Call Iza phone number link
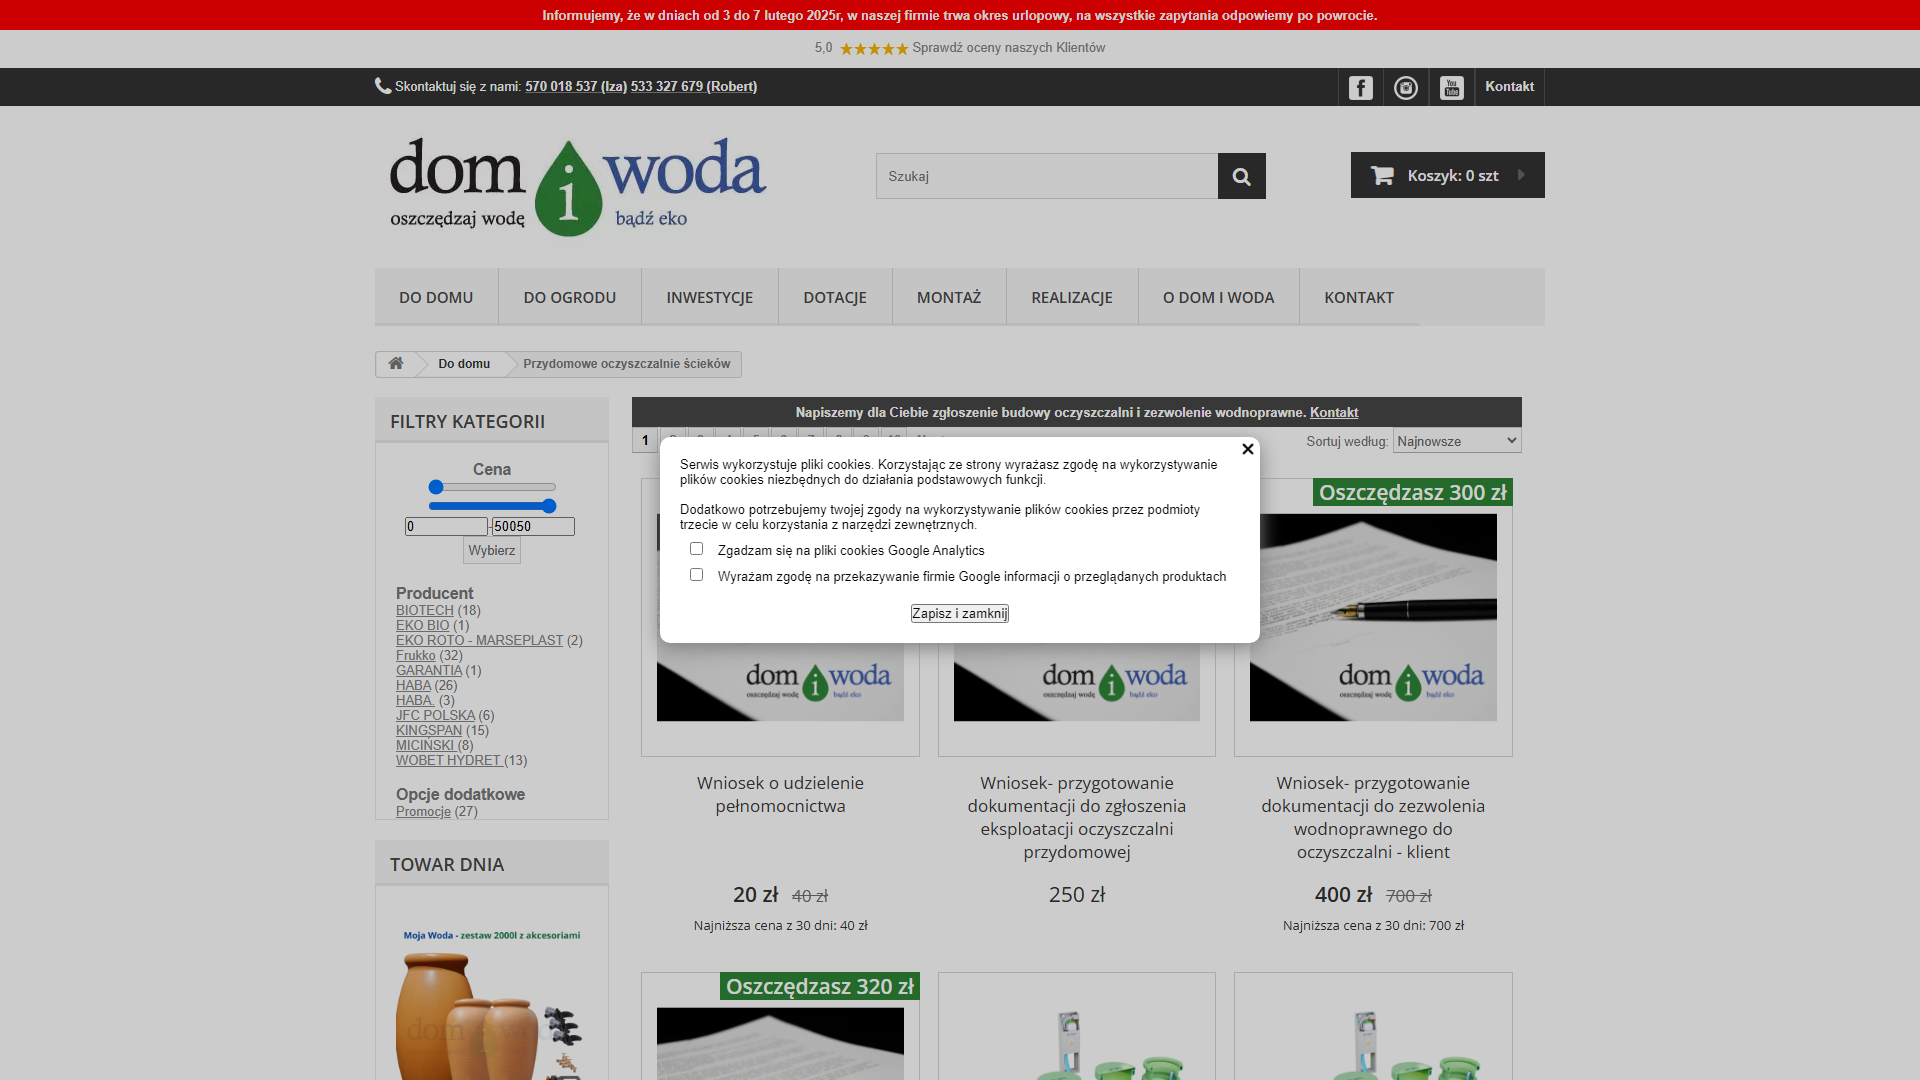Viewport: 1920px width, 1080px height. (576, 87)
